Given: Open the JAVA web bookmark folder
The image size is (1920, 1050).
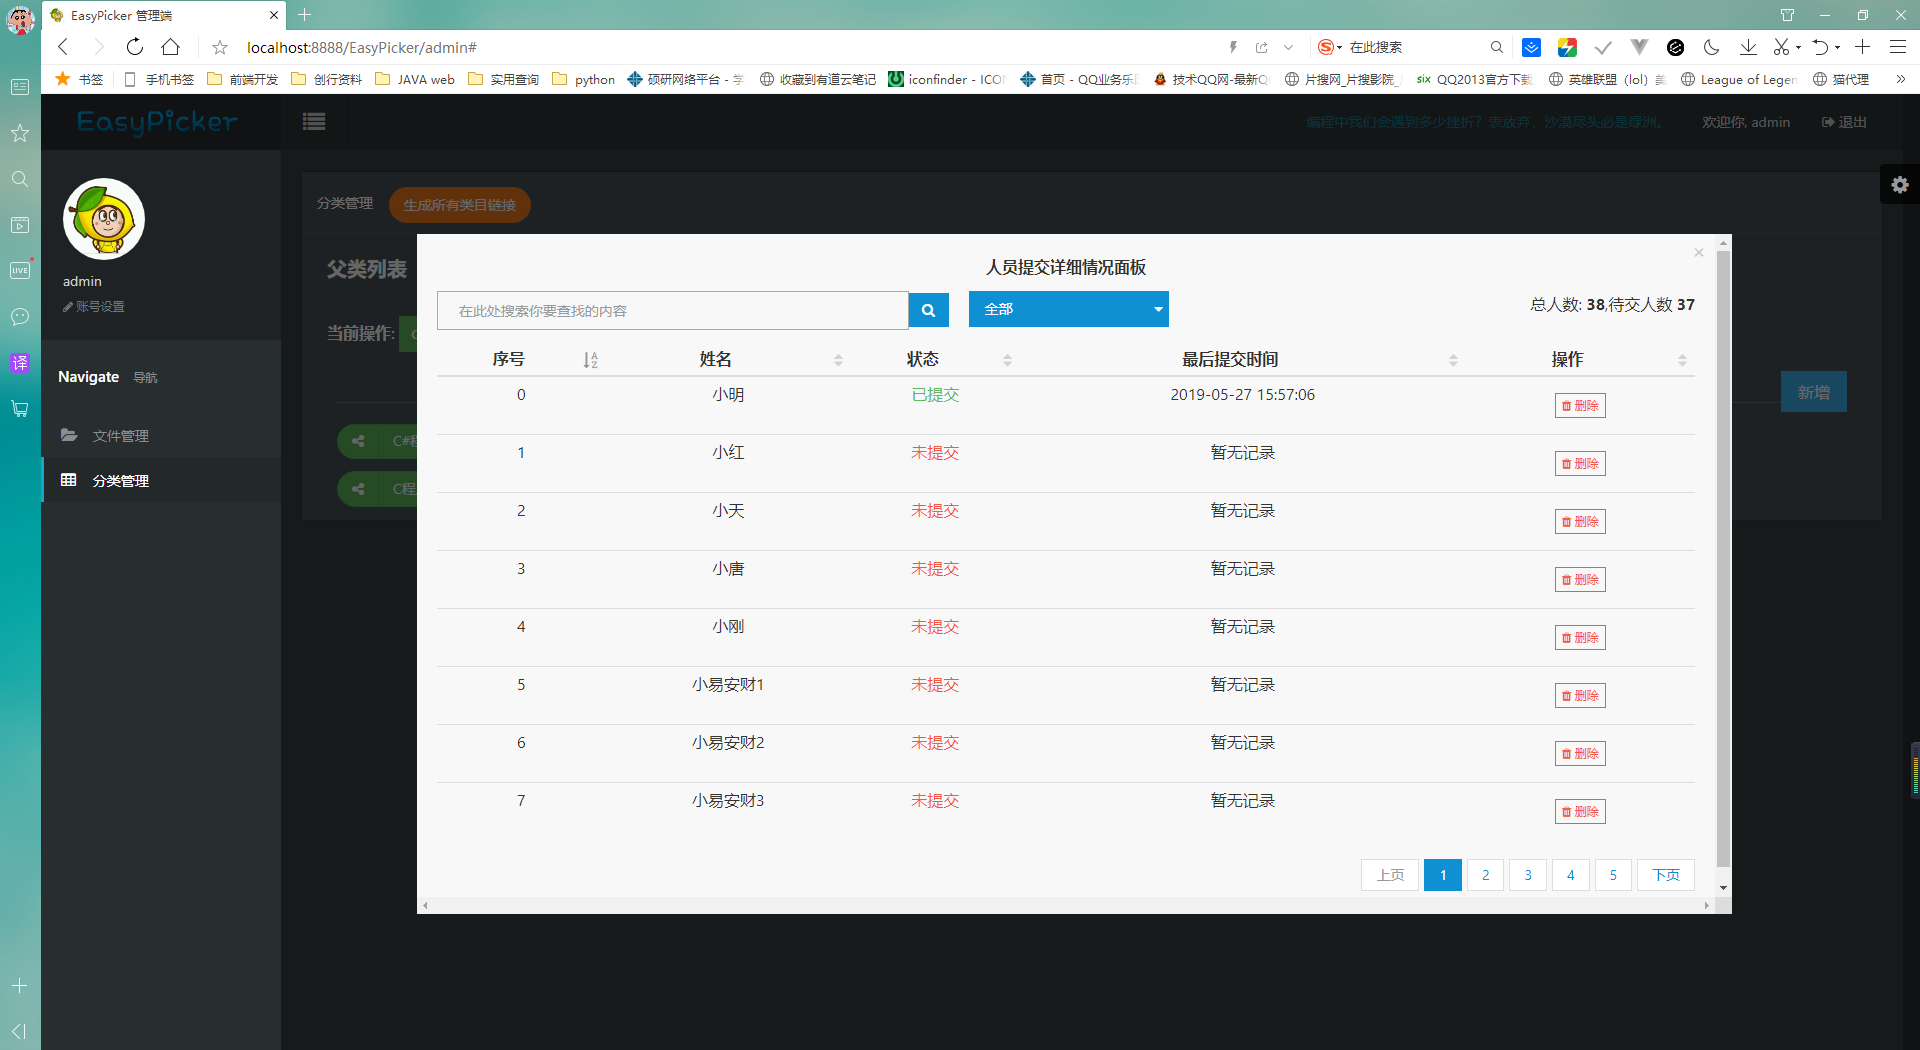Looking at the screenshot, I should coord(415,79).
